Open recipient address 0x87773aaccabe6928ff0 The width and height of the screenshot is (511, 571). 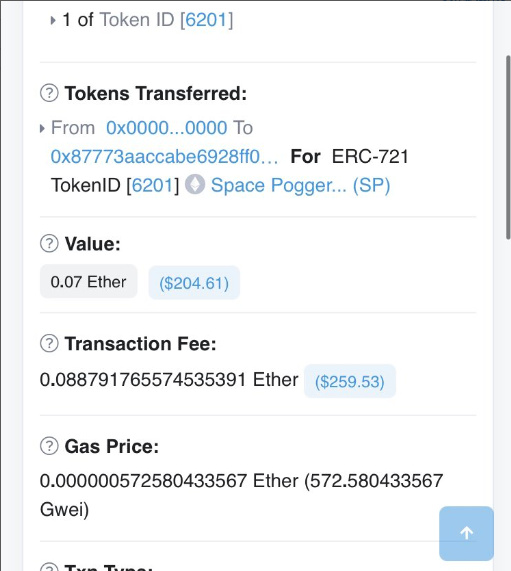(x=164, y=157)
